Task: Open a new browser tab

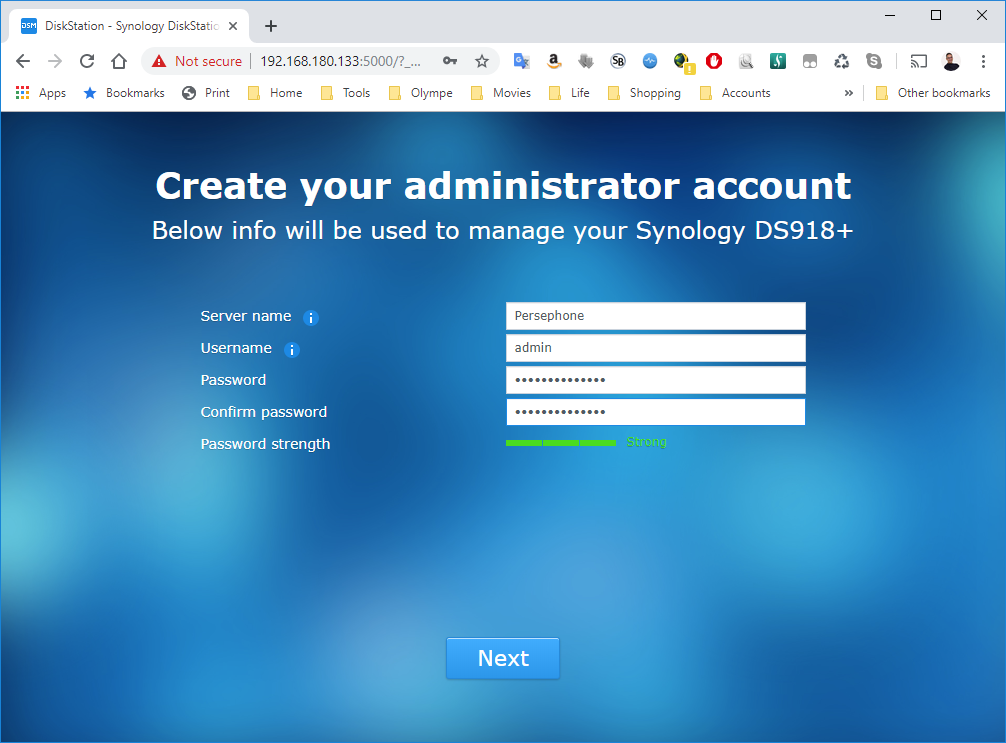Action: click(271, 26)
